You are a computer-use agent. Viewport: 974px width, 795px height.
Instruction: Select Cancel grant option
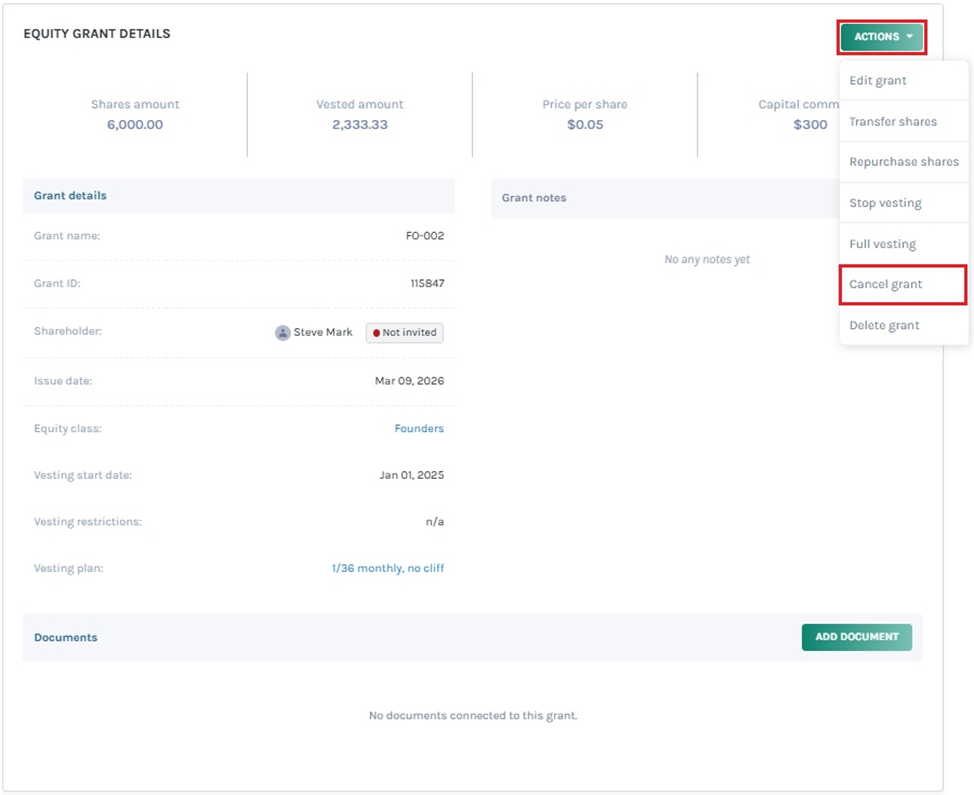pos(885,285)
